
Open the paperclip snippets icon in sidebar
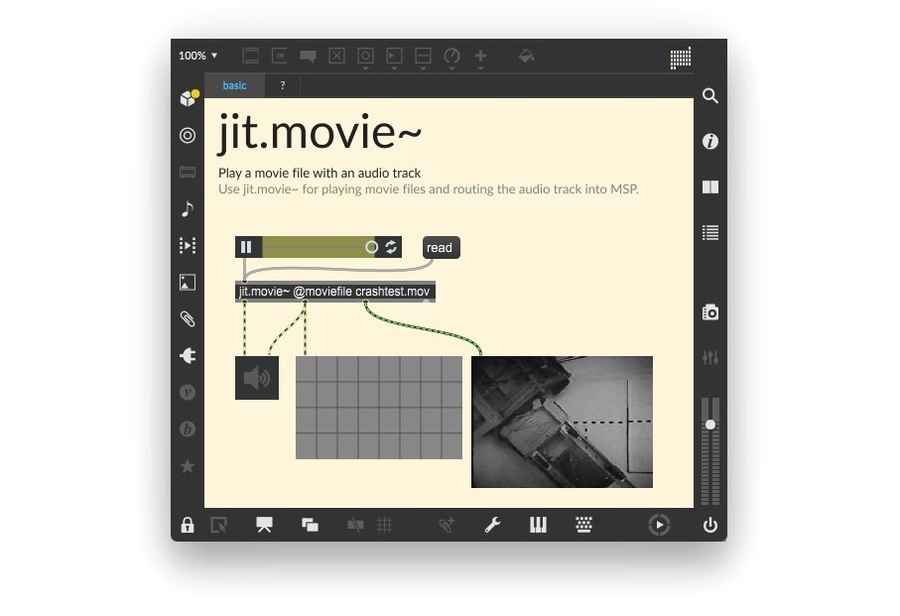[187, 319]
